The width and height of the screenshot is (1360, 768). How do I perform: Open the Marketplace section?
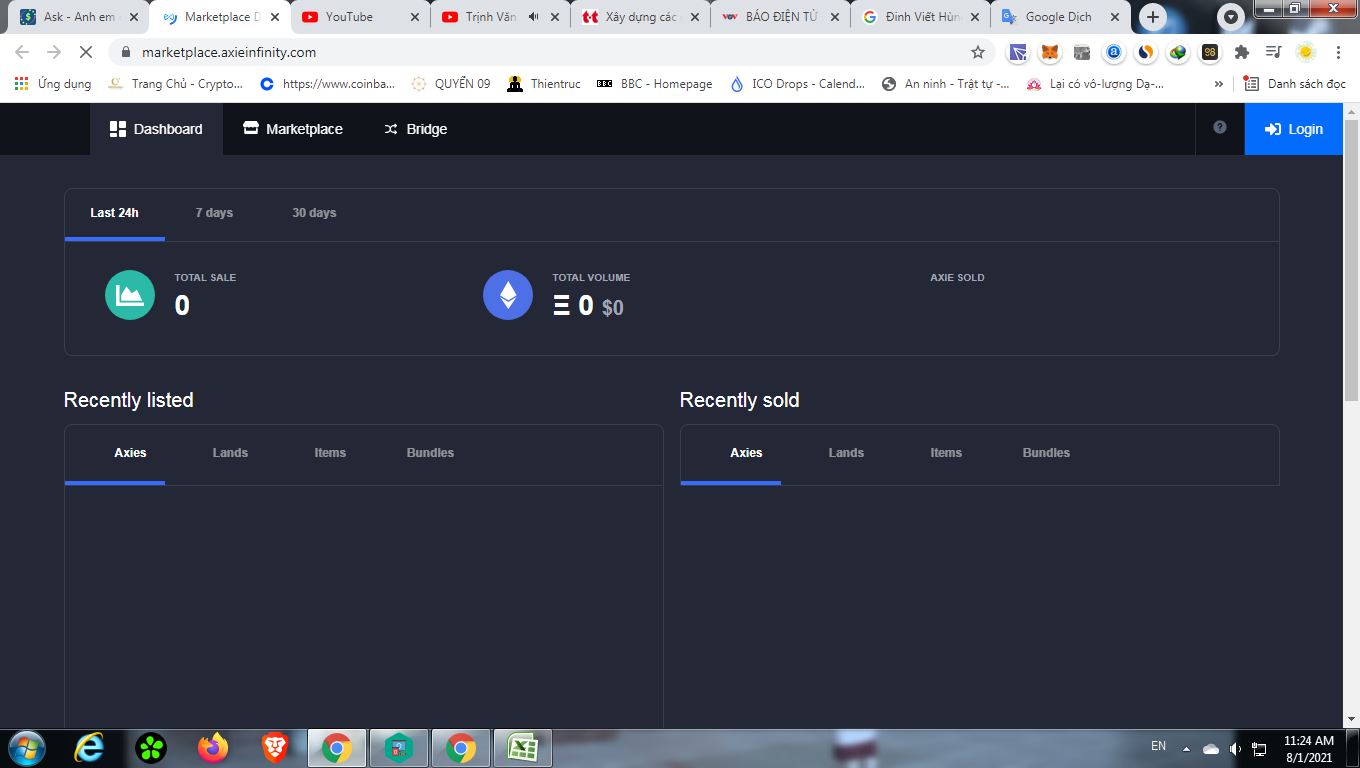(293, 129)
